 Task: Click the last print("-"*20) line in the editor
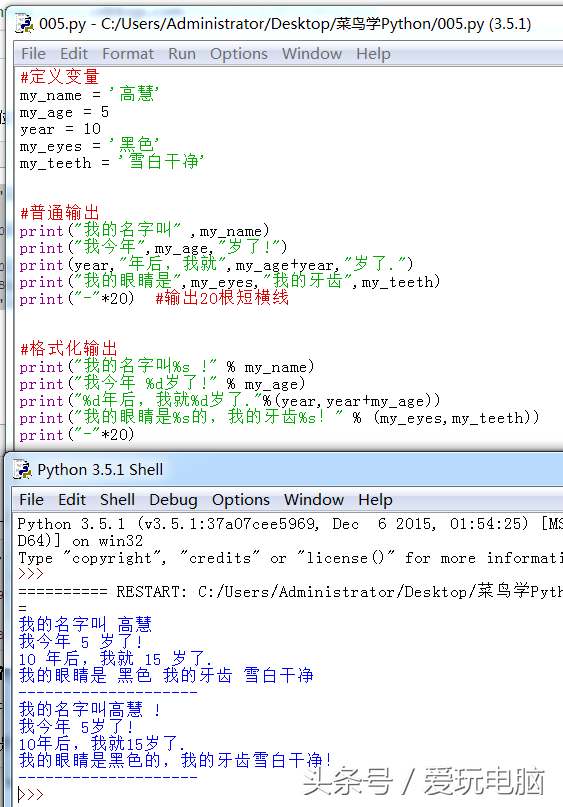pos(77,434)
